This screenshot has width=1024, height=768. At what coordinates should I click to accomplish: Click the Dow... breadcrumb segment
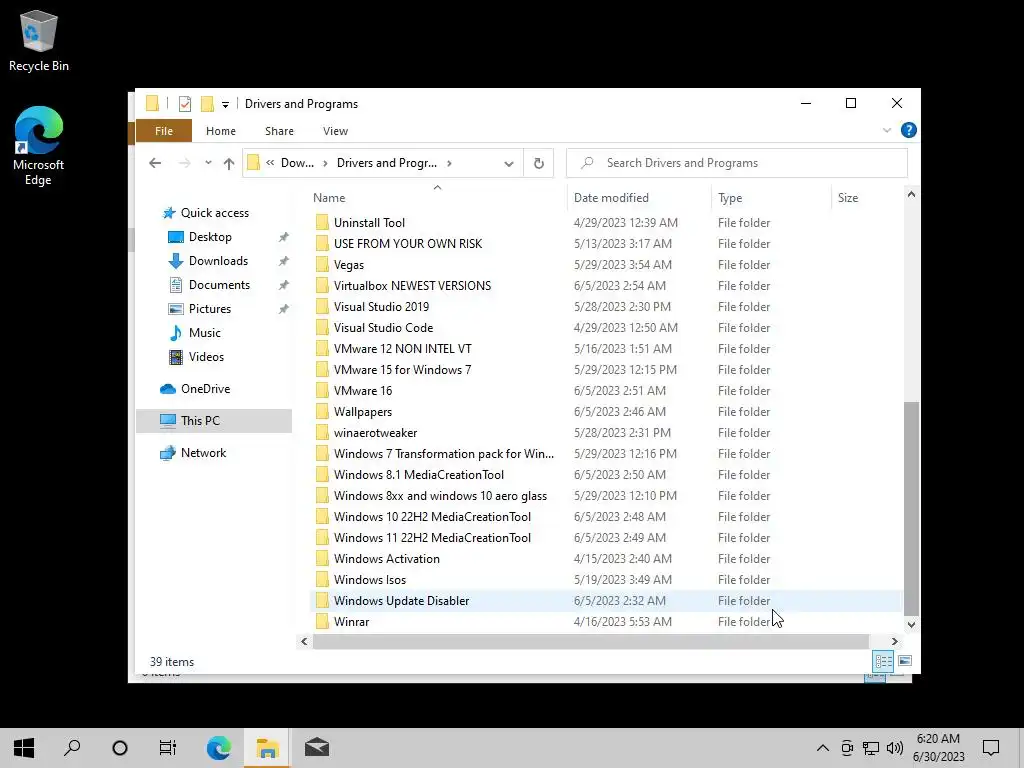point(297,163)
